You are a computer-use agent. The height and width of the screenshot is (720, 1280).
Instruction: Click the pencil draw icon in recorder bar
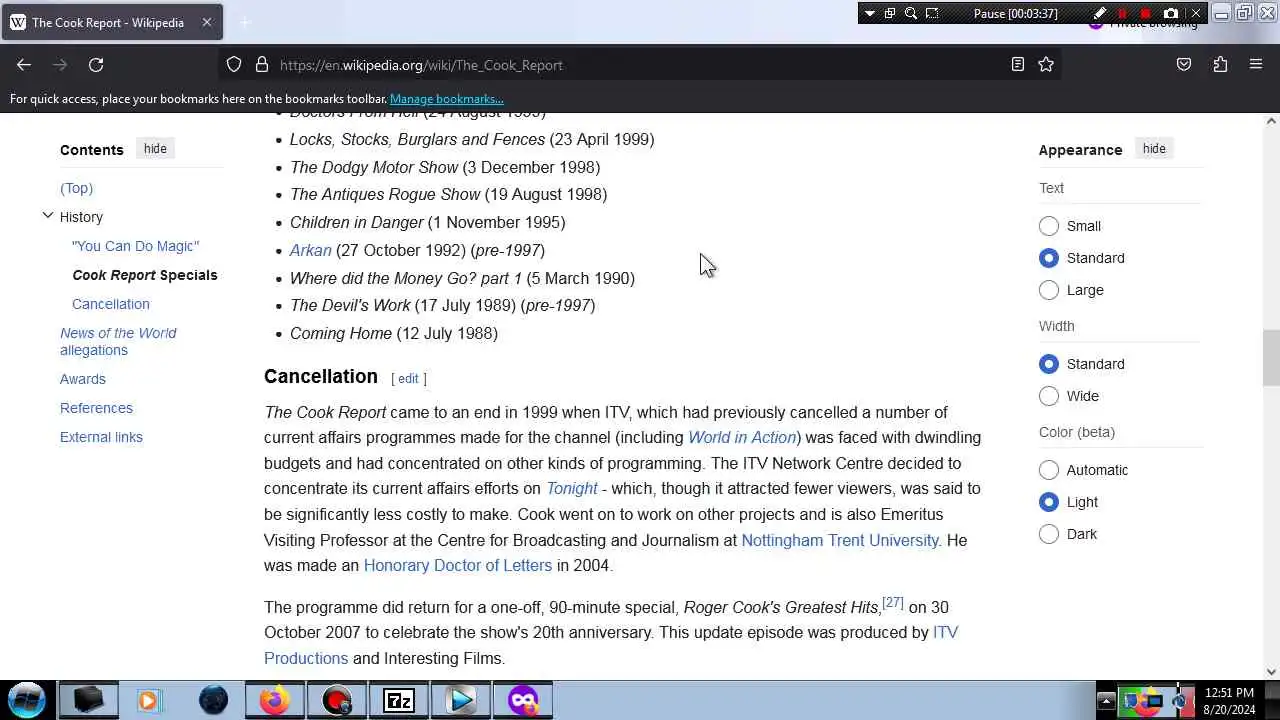[x=1099, y=13]
